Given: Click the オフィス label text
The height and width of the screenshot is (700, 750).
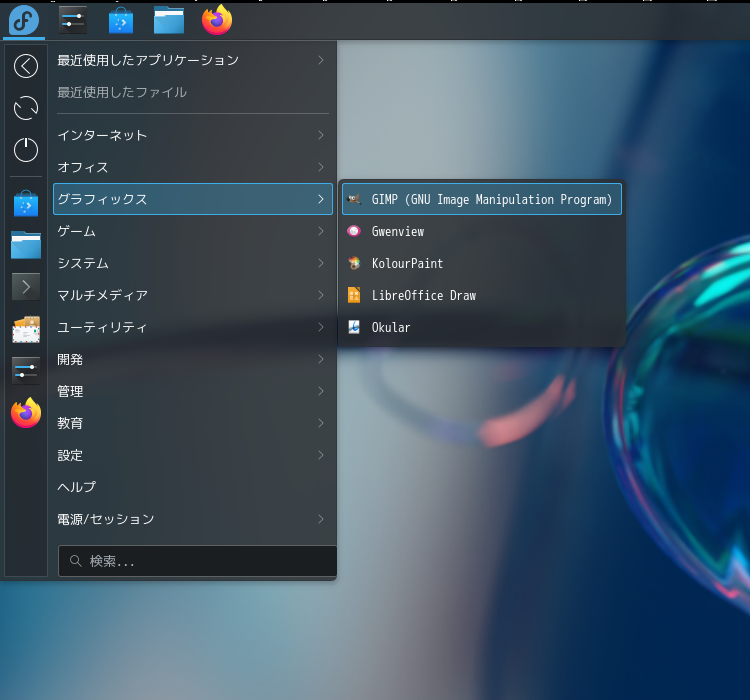Looking at the screenshot, I should tap(83, 167).
